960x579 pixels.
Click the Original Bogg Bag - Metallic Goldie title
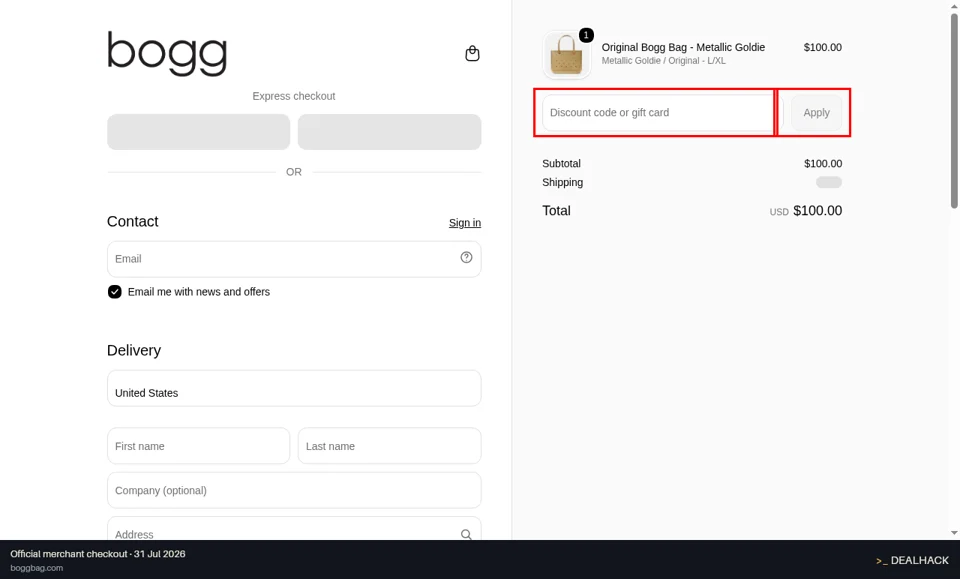click(683, 47)
